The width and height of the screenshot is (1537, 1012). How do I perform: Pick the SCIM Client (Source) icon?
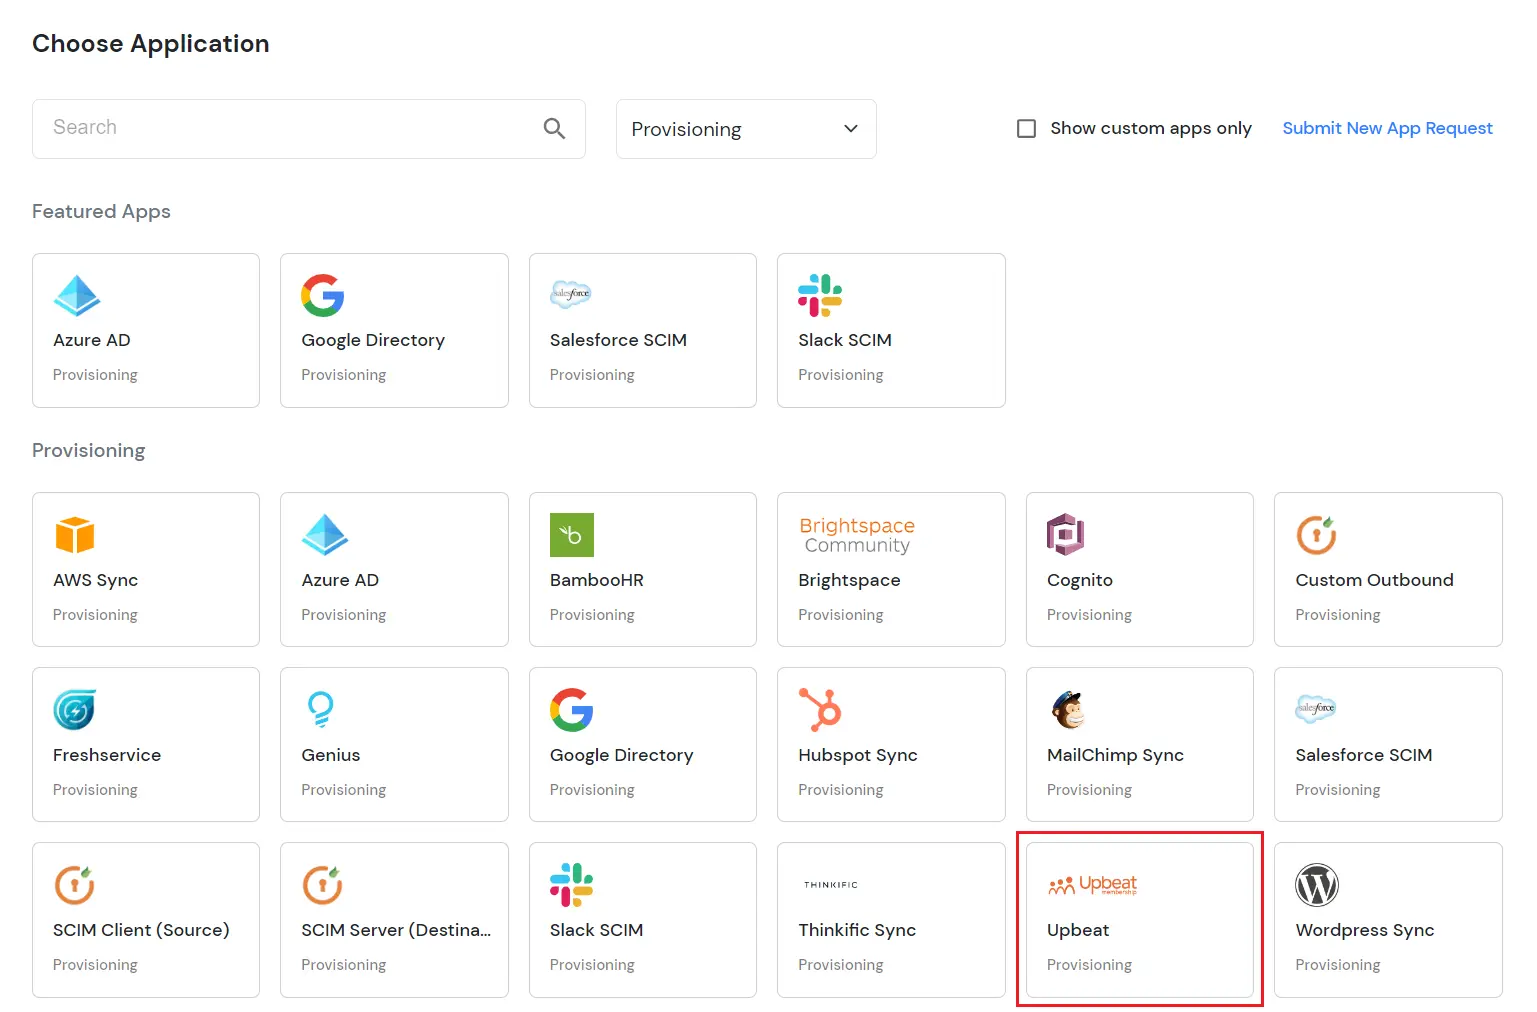pyautogui.click(x=75, y=885)
